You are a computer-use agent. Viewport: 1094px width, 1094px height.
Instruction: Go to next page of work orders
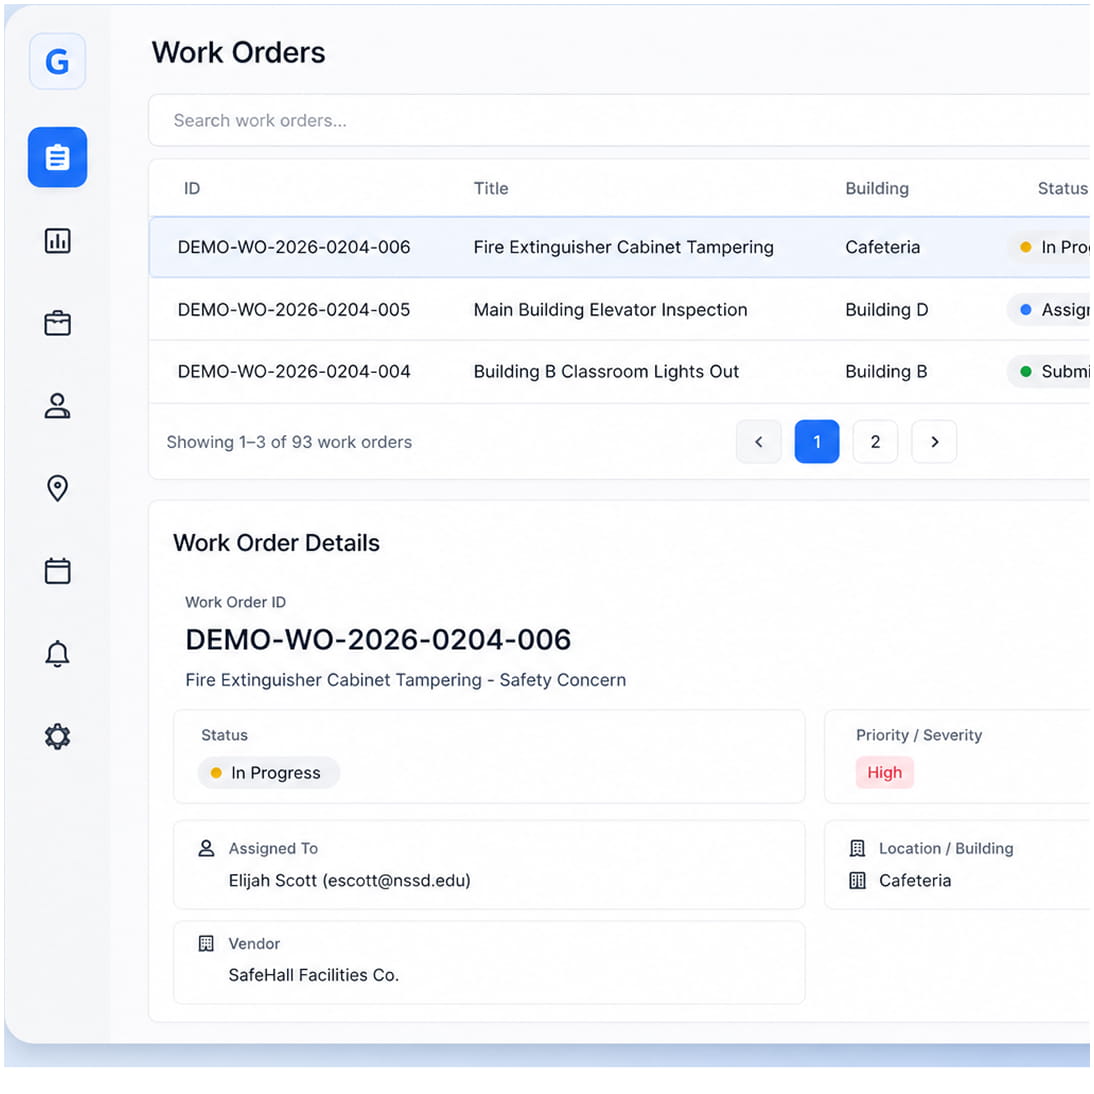(x=934, y=442)
